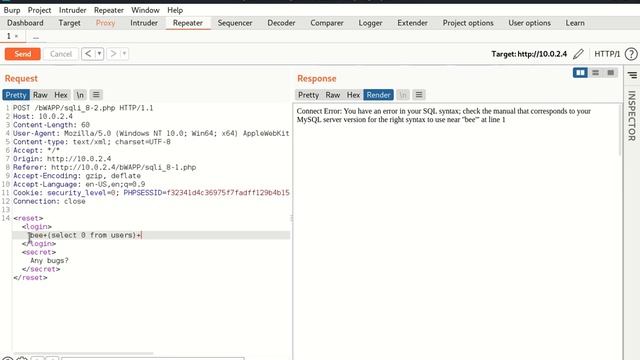Switch to the Decoder tab
Viewport: 640px width, 360px height.
(281, 23)
